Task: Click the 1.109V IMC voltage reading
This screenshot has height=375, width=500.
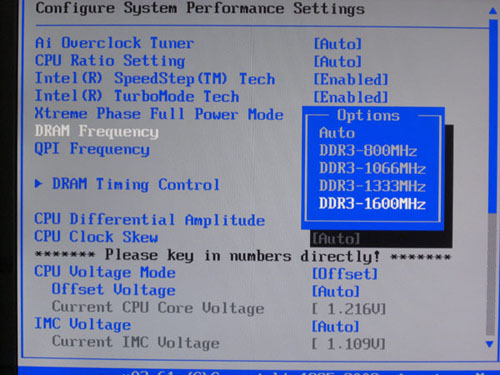Action: click(x=349, y=344)
